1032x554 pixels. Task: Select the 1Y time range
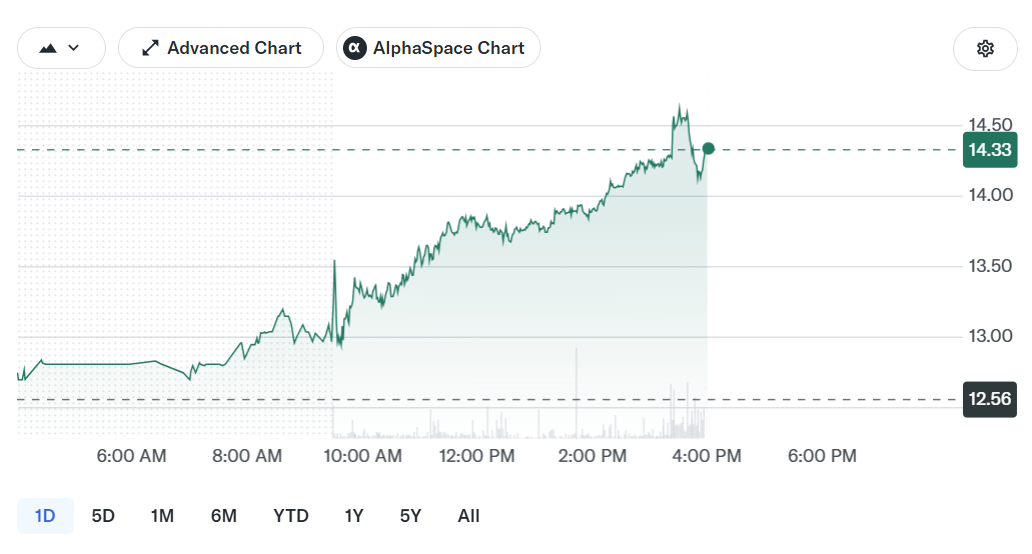pyautogui.click(x=354, y=516)
